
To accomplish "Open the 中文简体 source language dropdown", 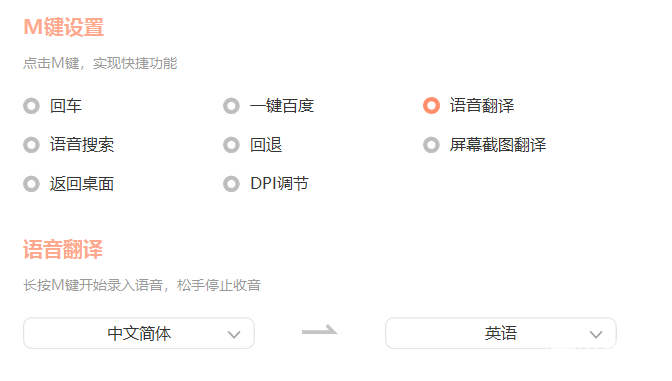I will click(139, 333).
